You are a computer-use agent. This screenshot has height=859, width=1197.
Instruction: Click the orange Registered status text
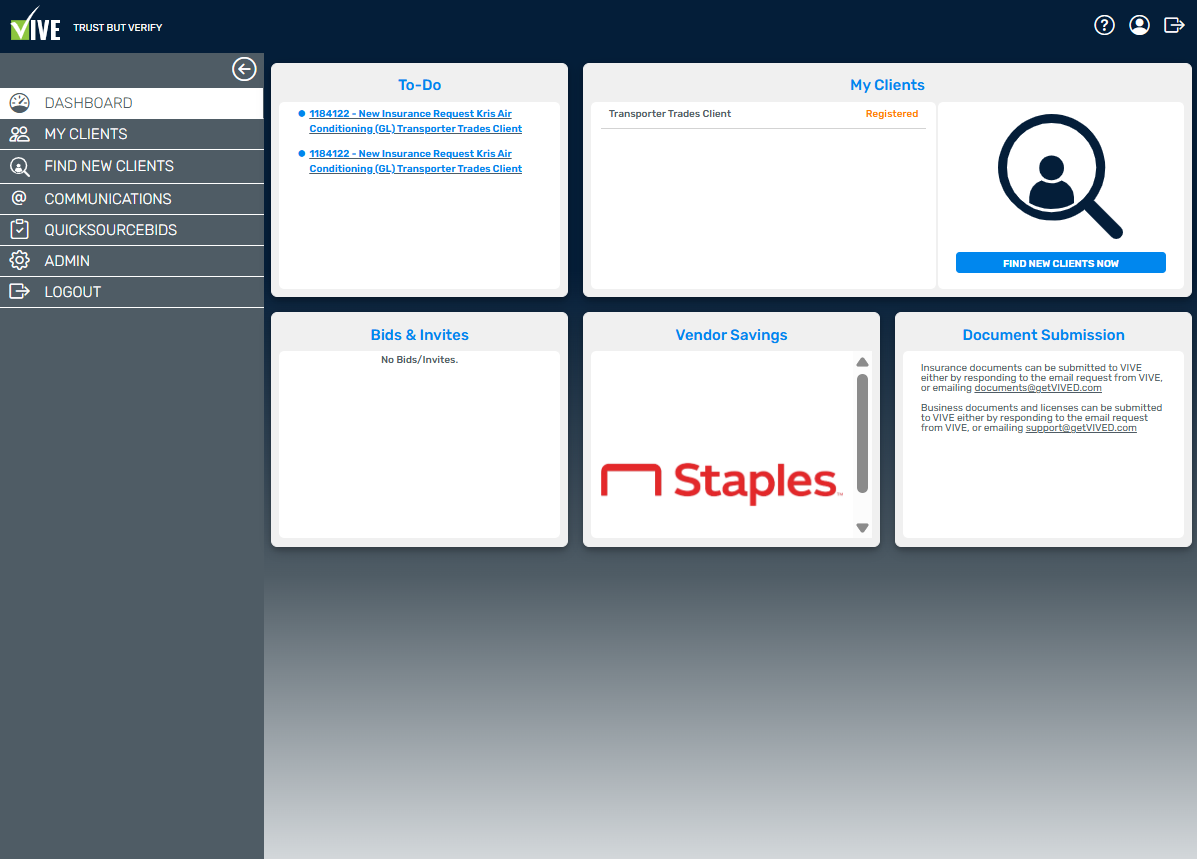(892, 114)
